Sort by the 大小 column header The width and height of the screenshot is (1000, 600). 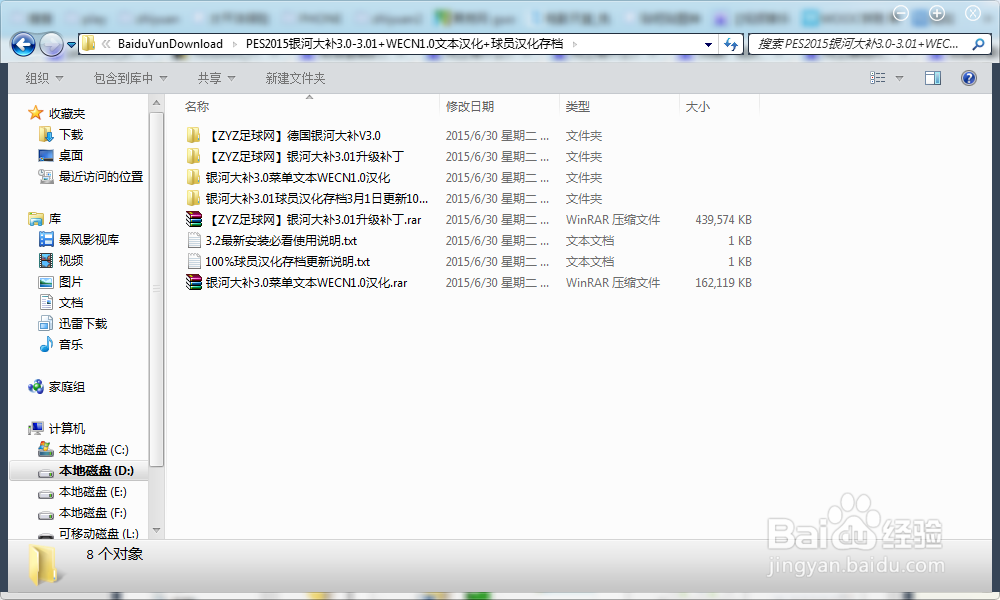[x=698, y=106]
